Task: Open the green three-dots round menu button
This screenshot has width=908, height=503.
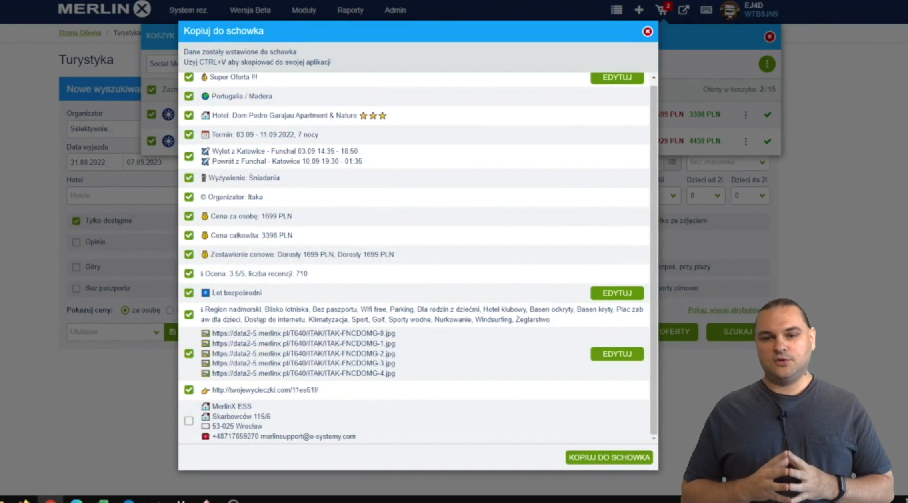Action: [767, 64]
